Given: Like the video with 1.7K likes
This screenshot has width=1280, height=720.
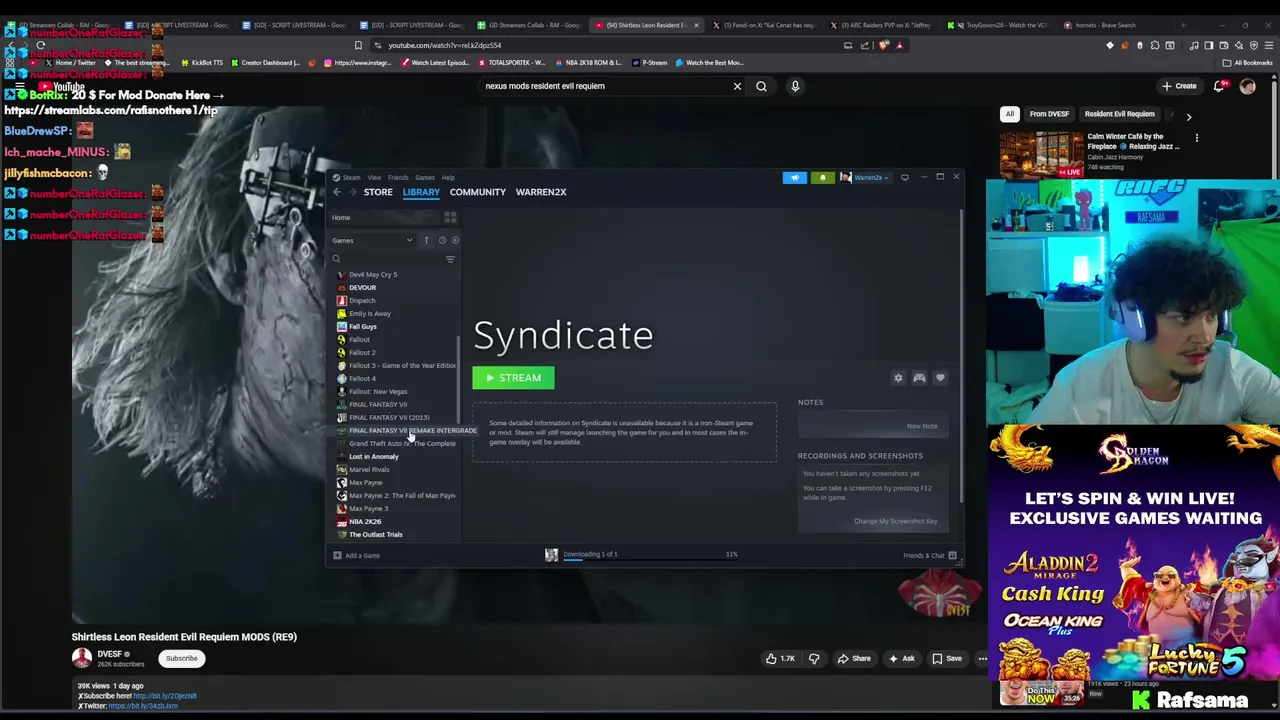Looking at the screenshot, I should pyautogui.click(x=779, y=658).
